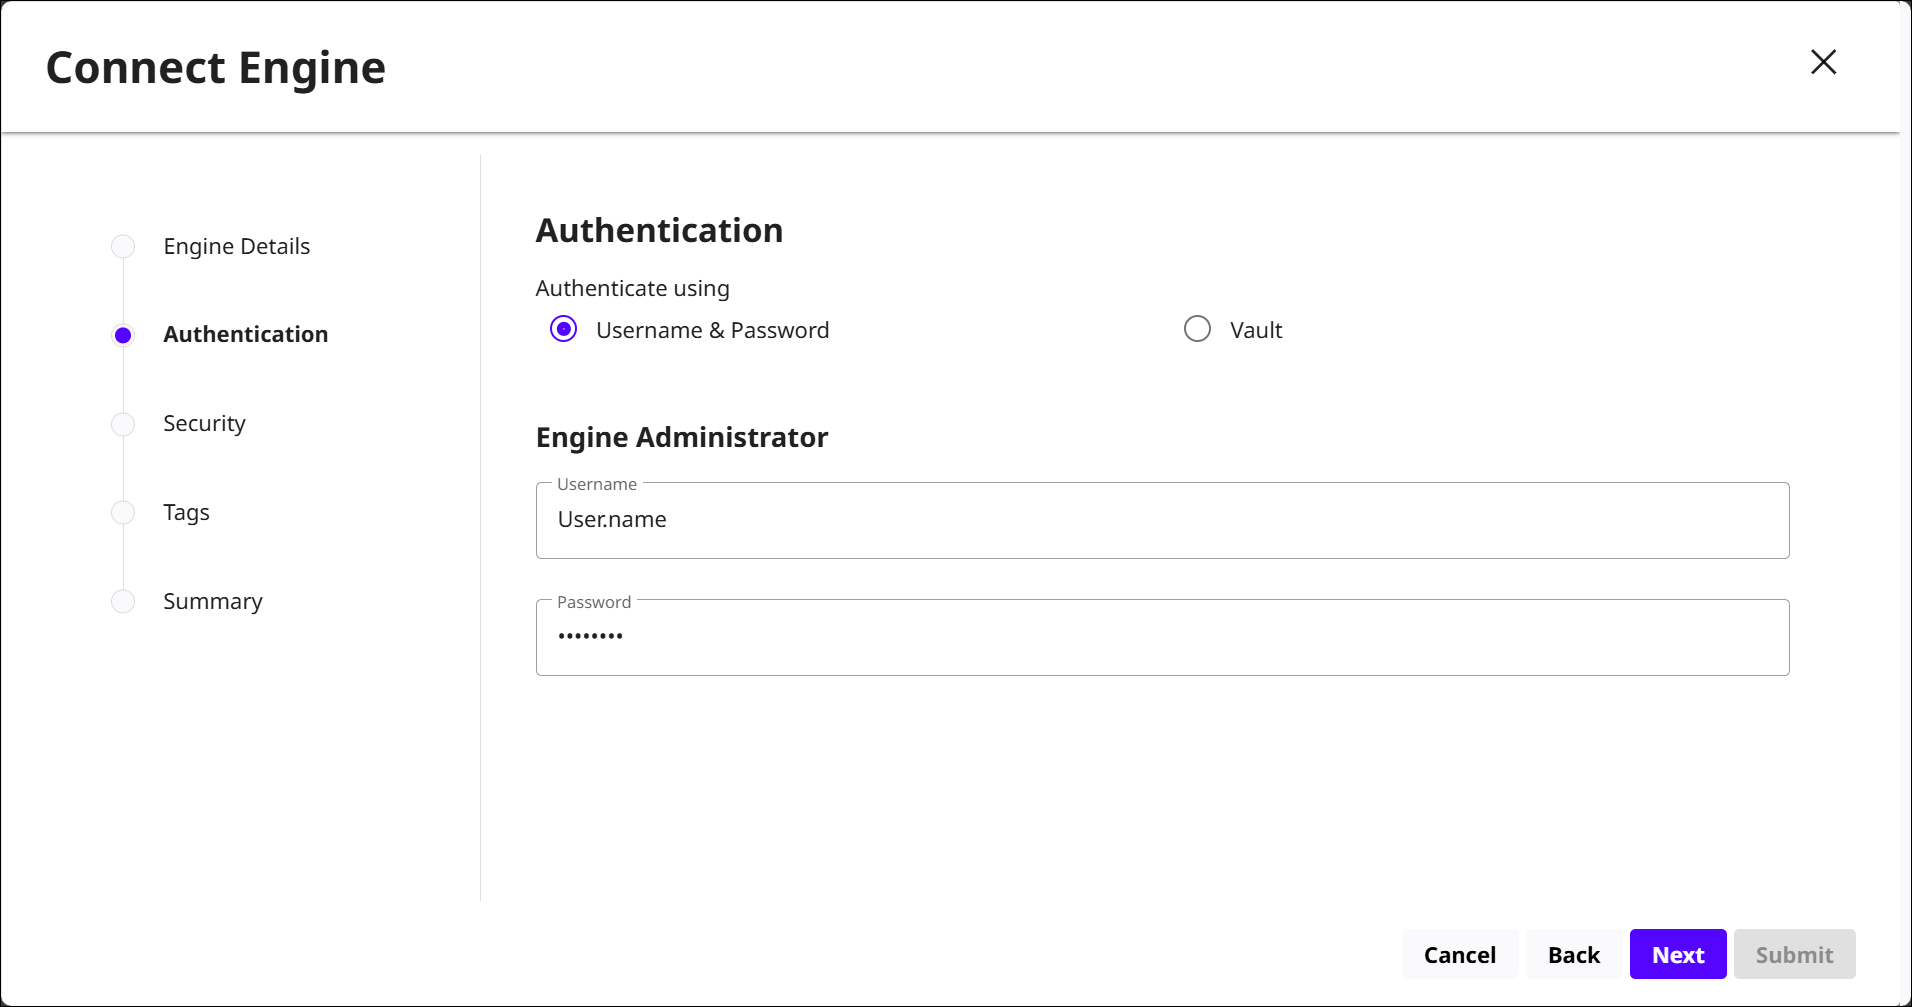This screenshot has width=1912, height=1007.
Task: Click the Security step circle marker
Action: (x=123, y=424)
